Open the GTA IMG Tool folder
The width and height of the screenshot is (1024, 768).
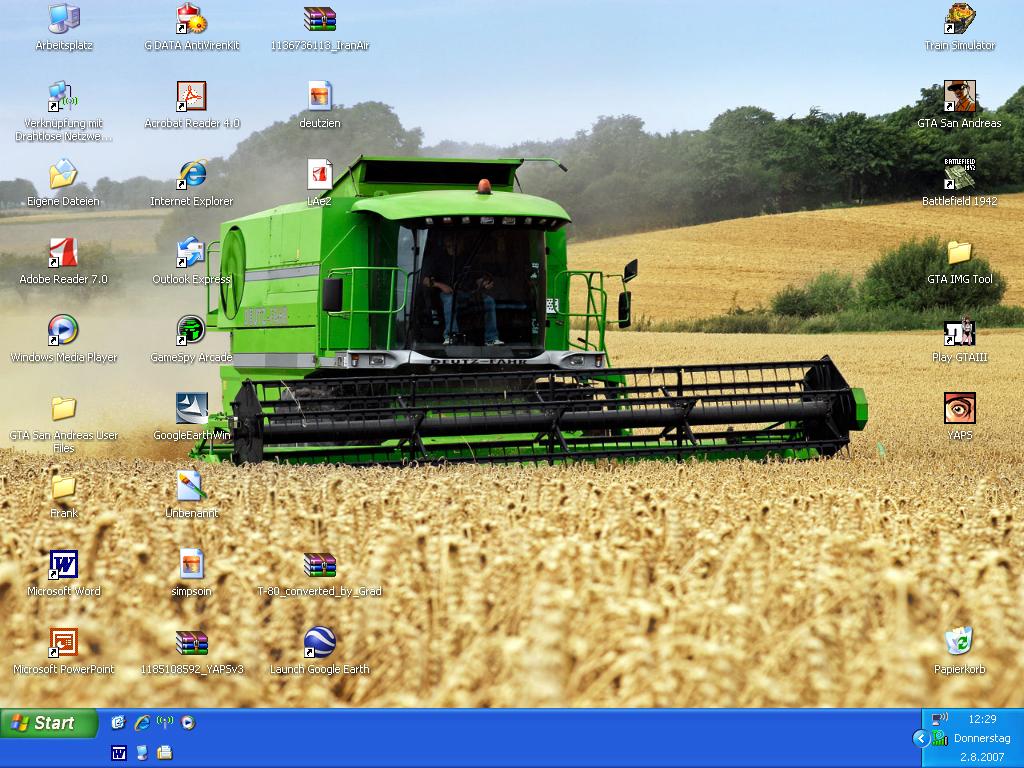click(959, 253)
